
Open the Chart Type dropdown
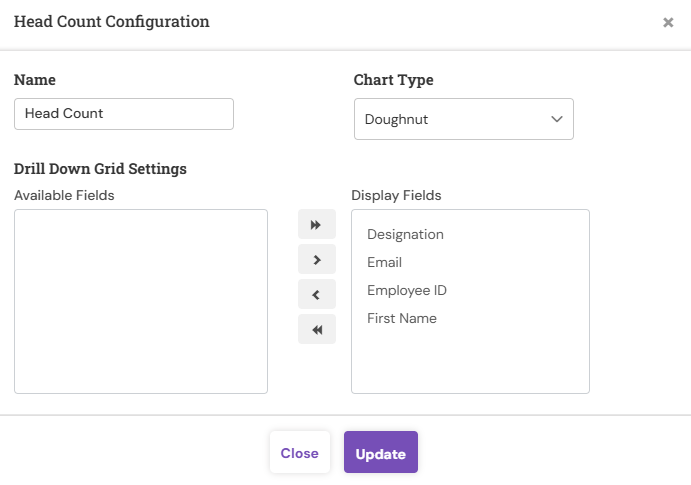click(x=463, y=119)
